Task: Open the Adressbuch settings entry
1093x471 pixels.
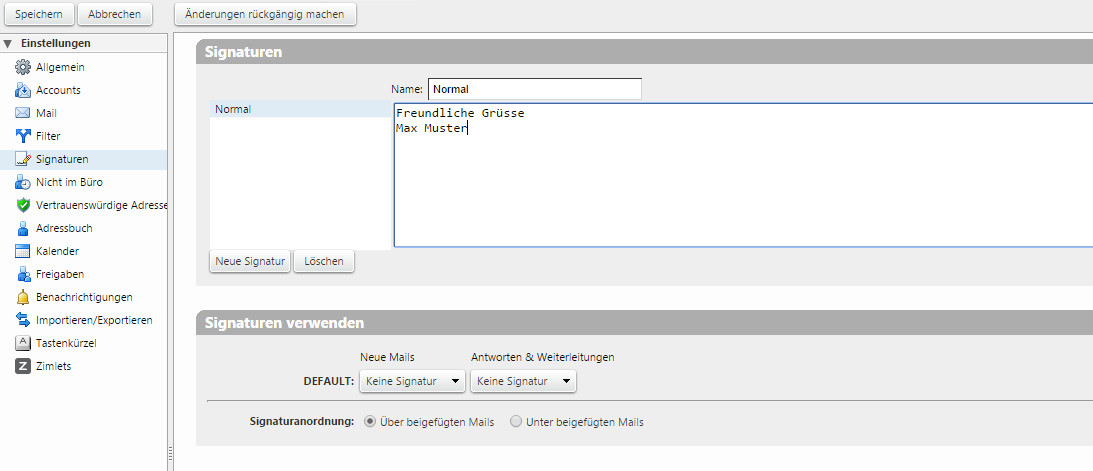Action: tap(64, 228)
